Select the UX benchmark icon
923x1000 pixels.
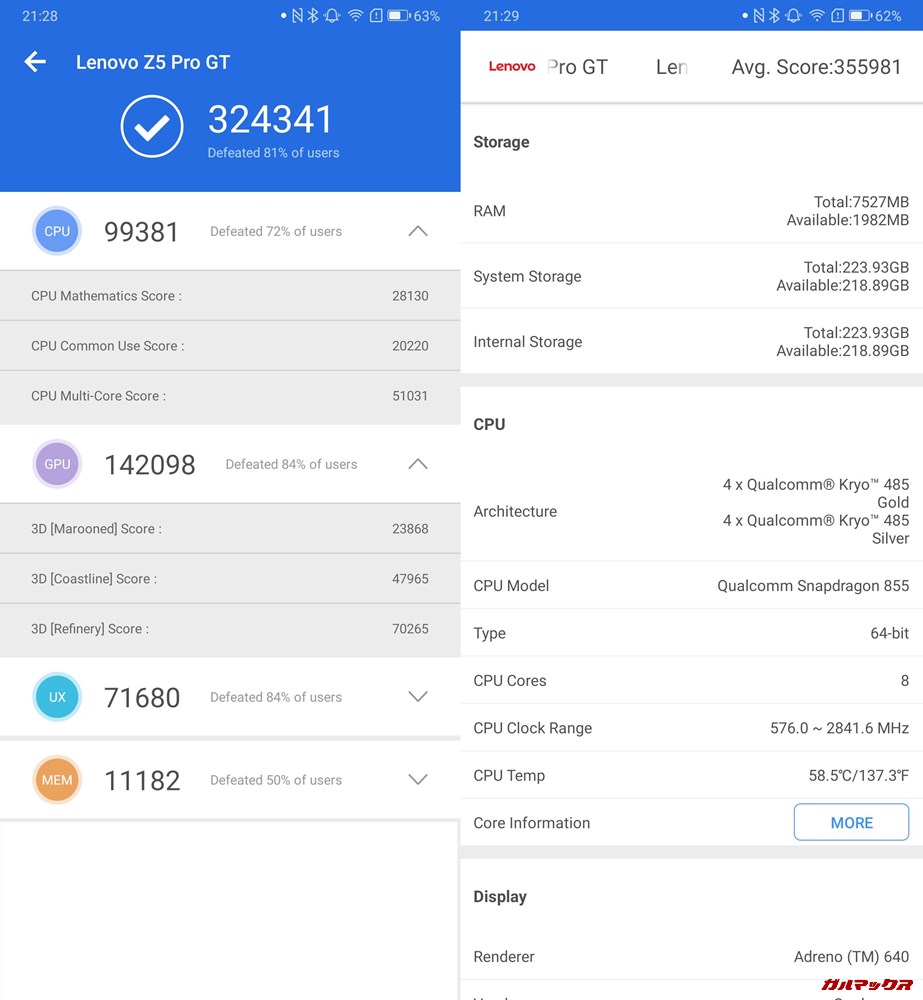pos(57,697)
